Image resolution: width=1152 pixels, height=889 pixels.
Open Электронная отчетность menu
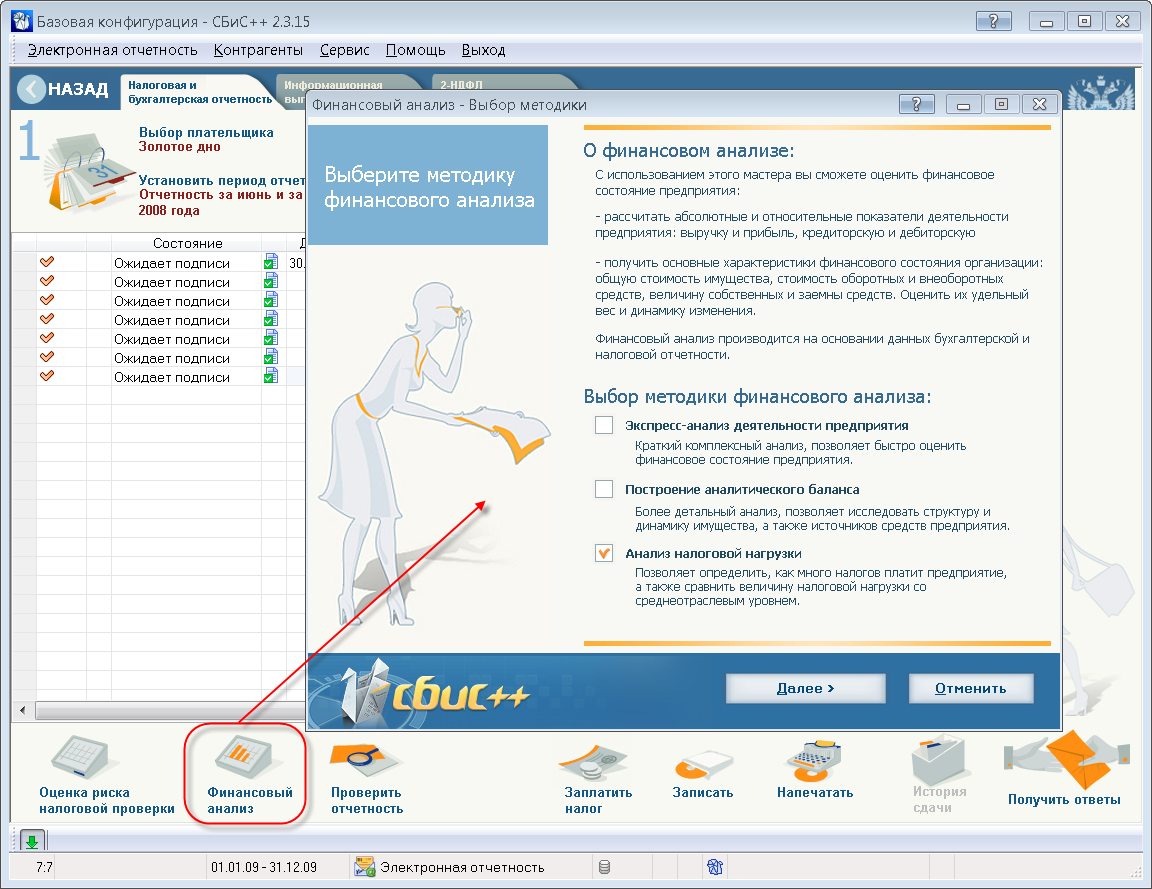[112, 50]
